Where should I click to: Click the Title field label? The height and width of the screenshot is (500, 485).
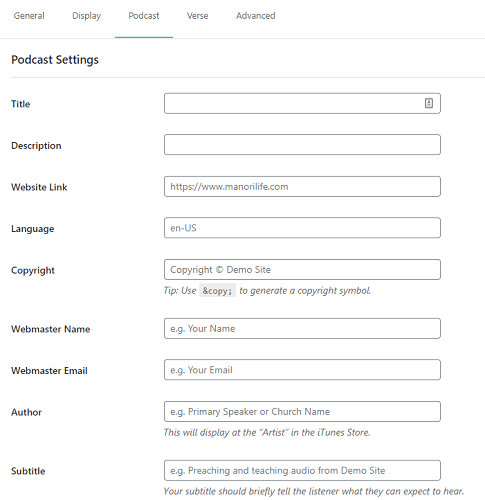21,104
